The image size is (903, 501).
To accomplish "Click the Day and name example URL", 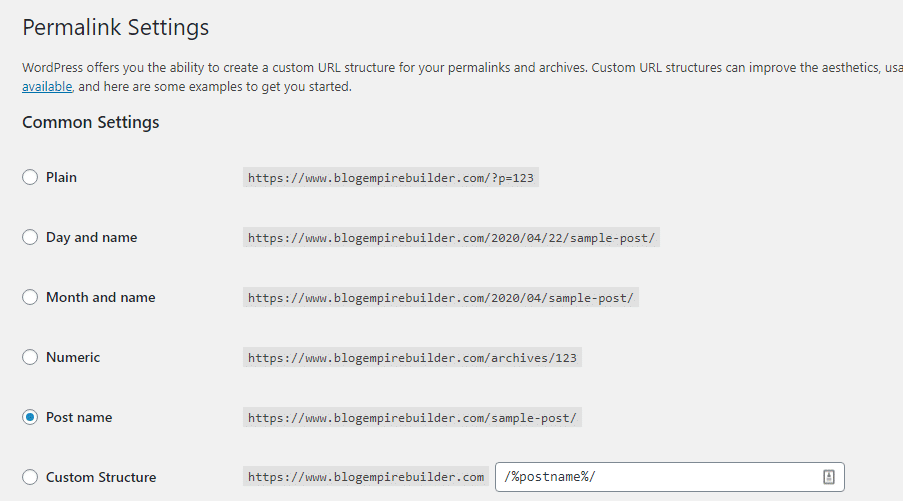I will coord(451,238).
